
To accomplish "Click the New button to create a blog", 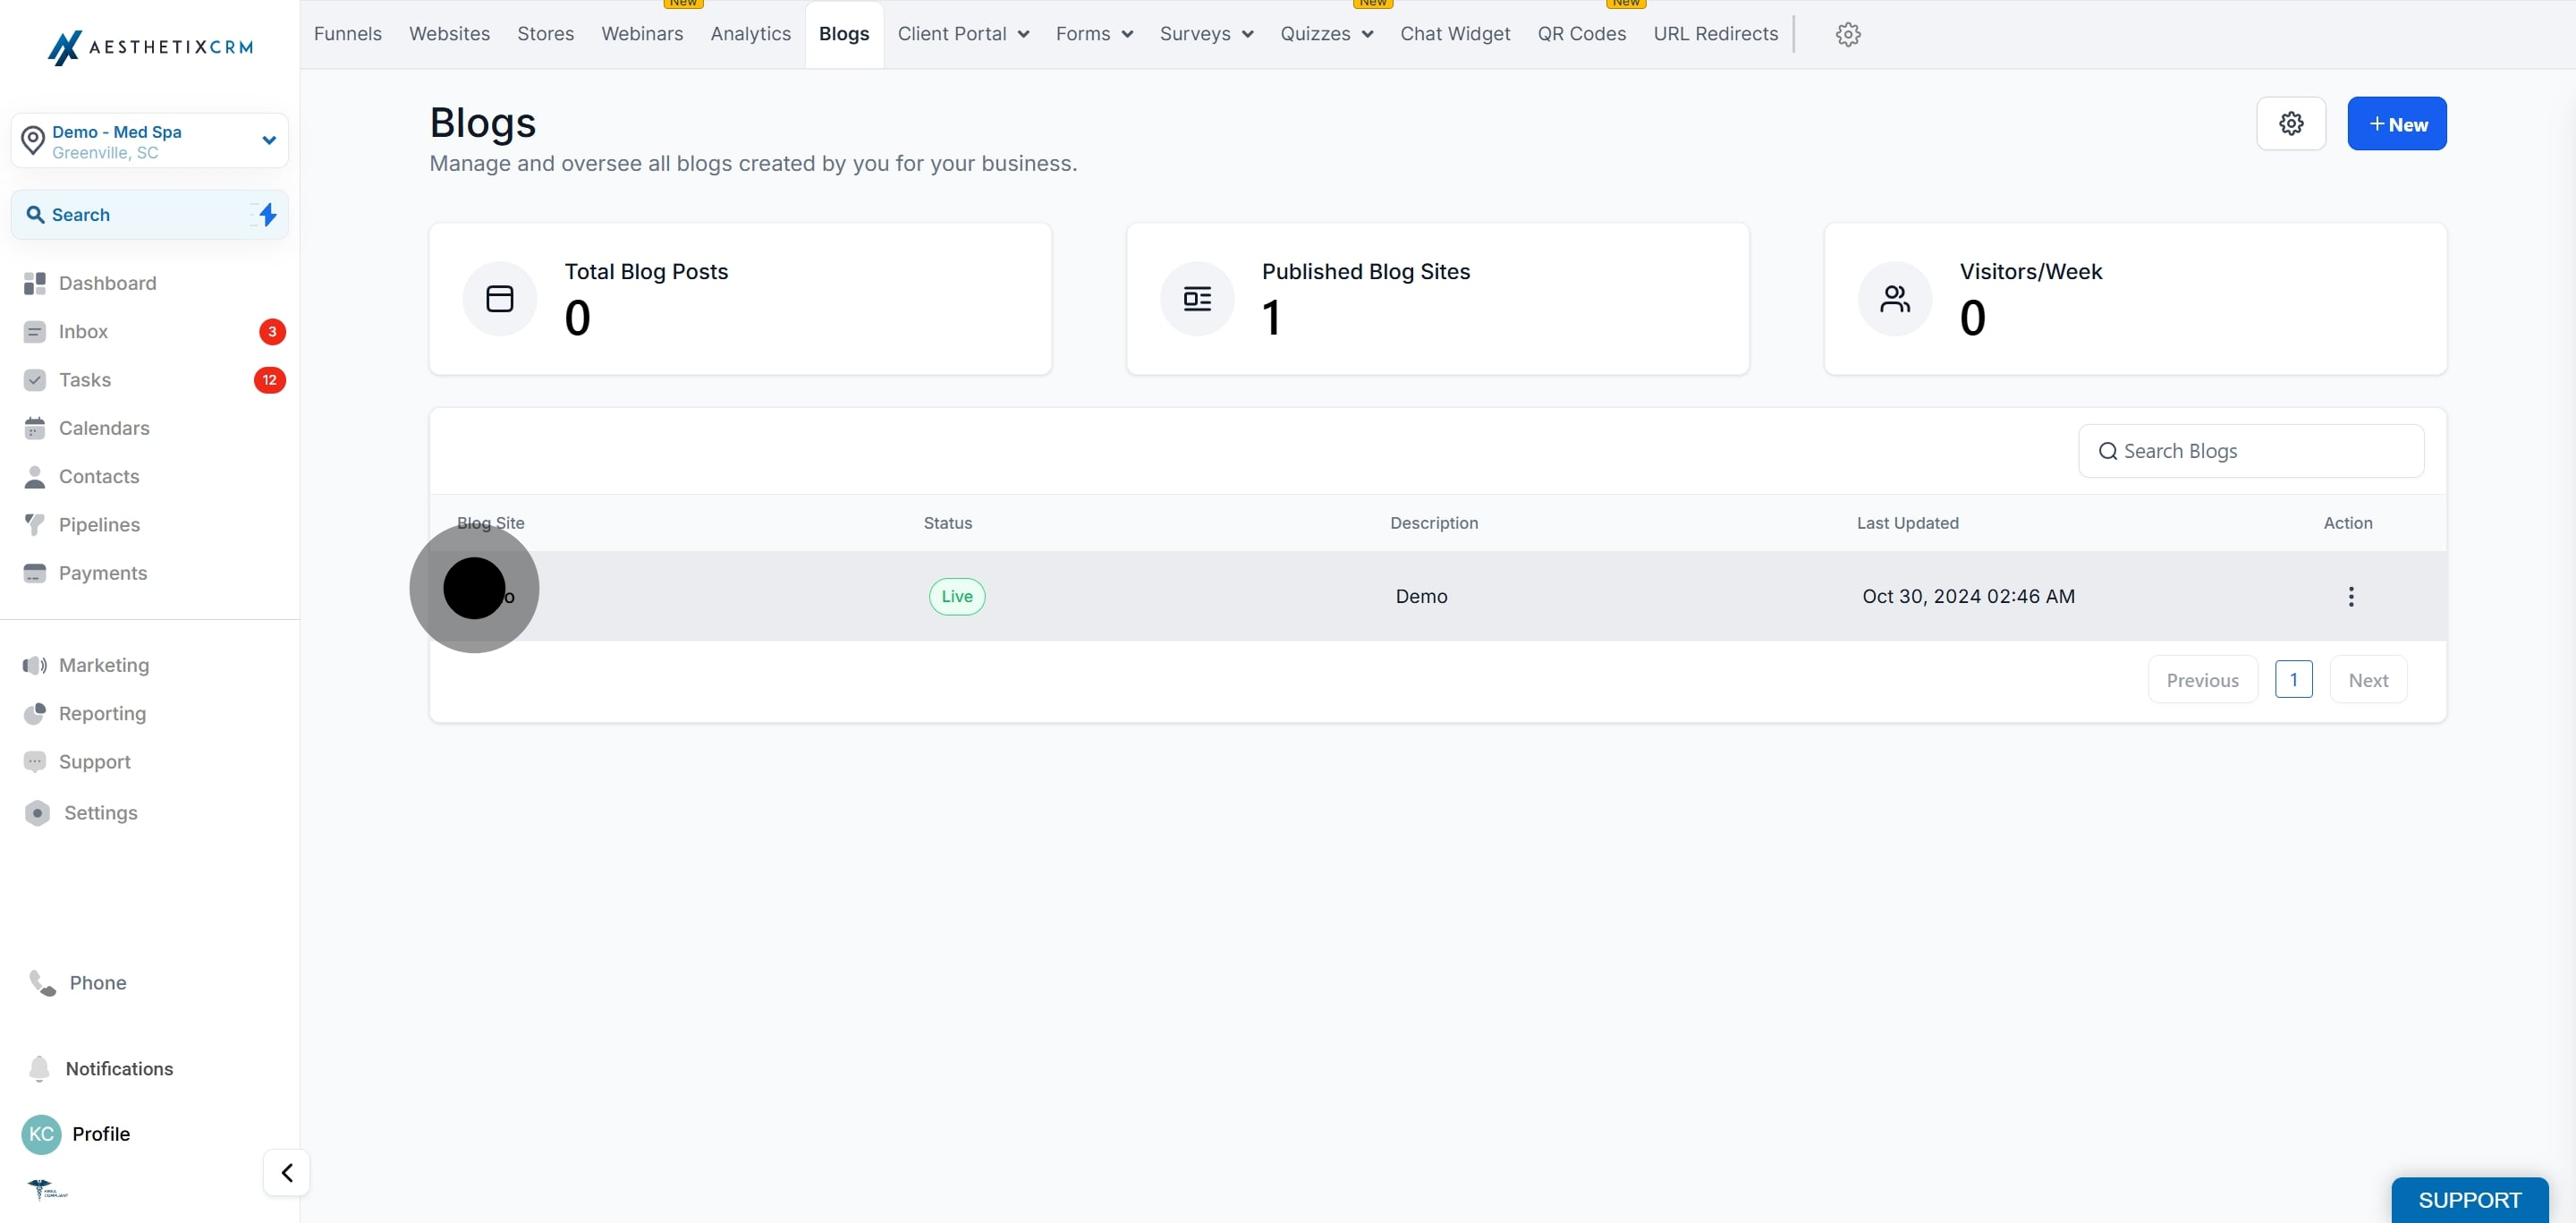I will coord(2397,123).
